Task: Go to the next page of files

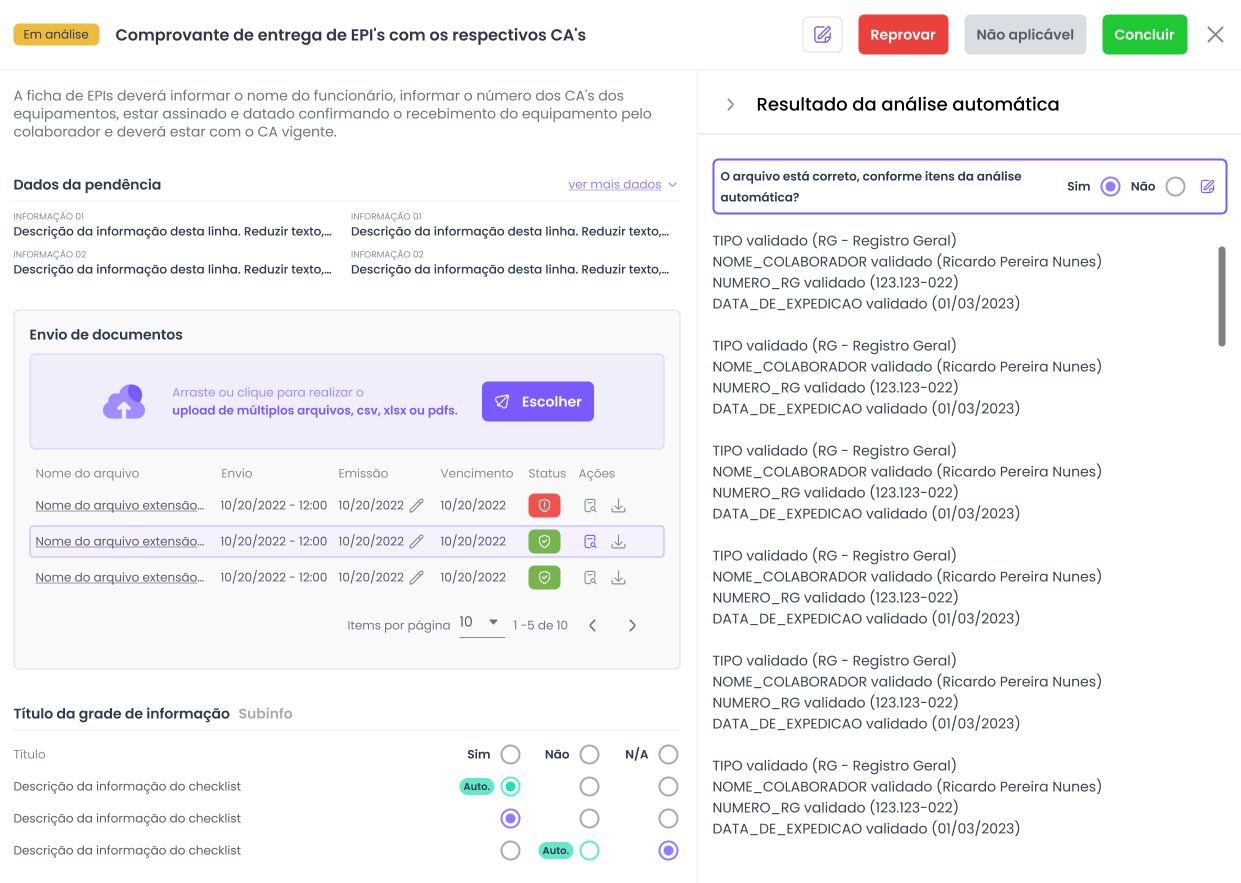Action: (632, 626)
